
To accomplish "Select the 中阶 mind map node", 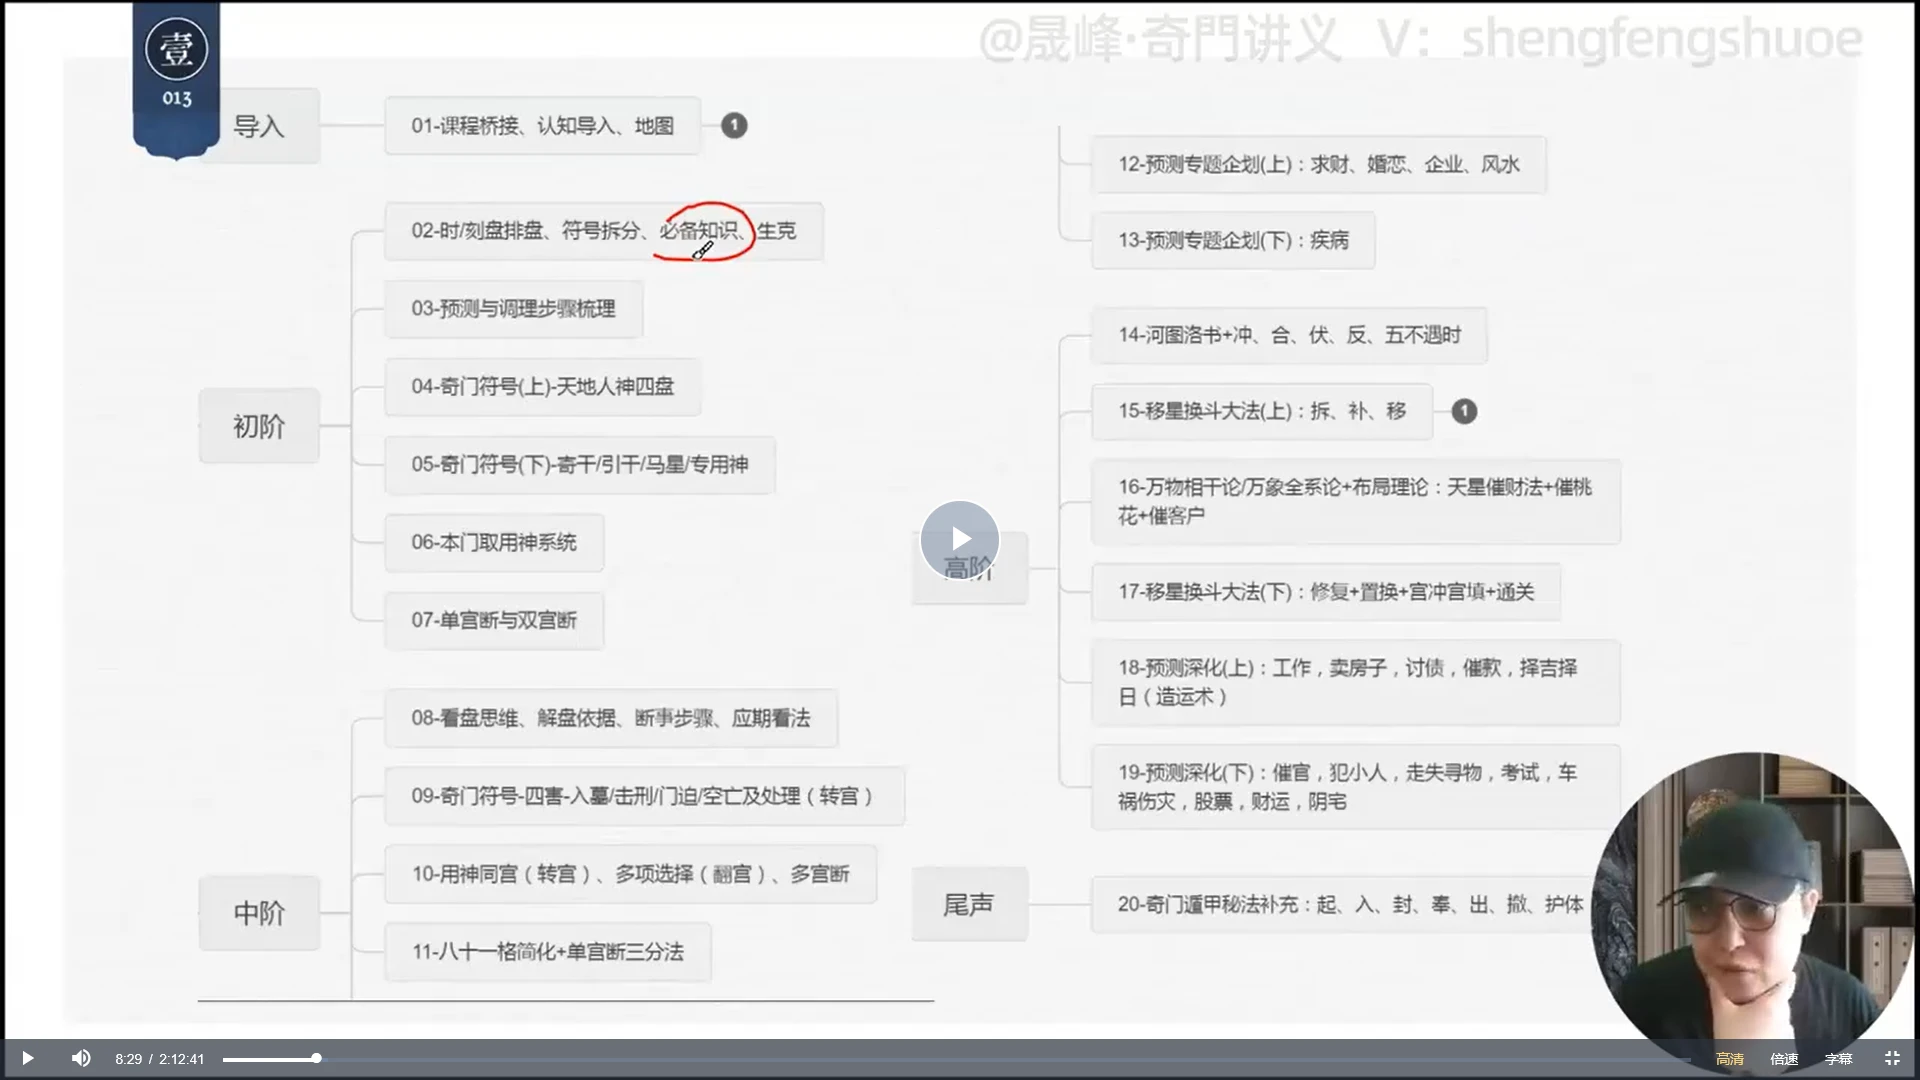I will pyautogui.click(x=259, y=913).
